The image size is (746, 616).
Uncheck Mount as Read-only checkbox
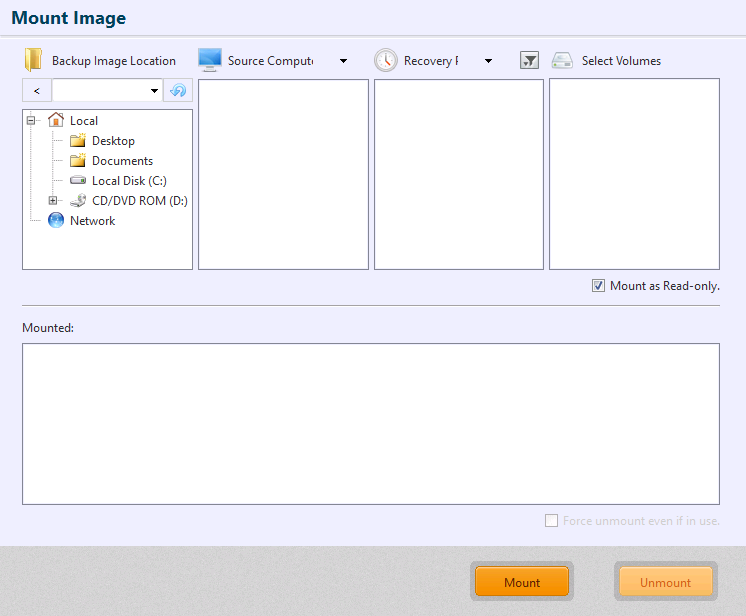pos(599,286)
